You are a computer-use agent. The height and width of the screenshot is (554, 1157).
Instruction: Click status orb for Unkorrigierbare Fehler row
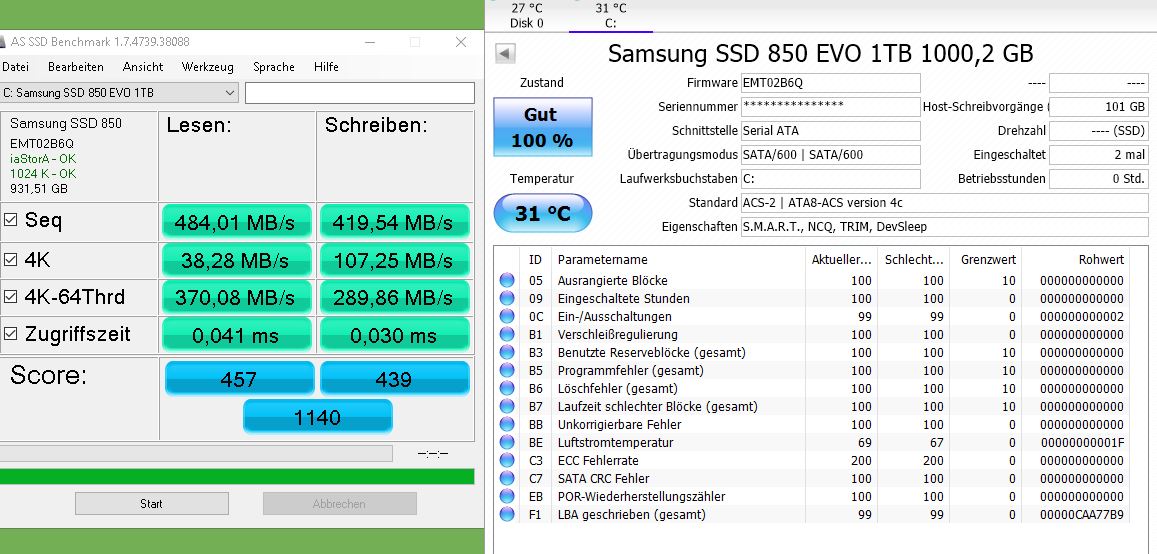507,424
